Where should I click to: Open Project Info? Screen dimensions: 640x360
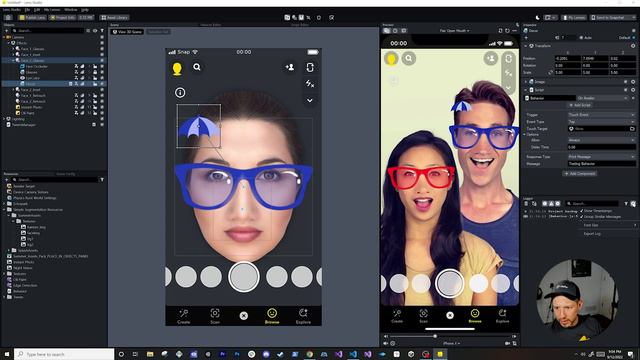click(62, 18)
